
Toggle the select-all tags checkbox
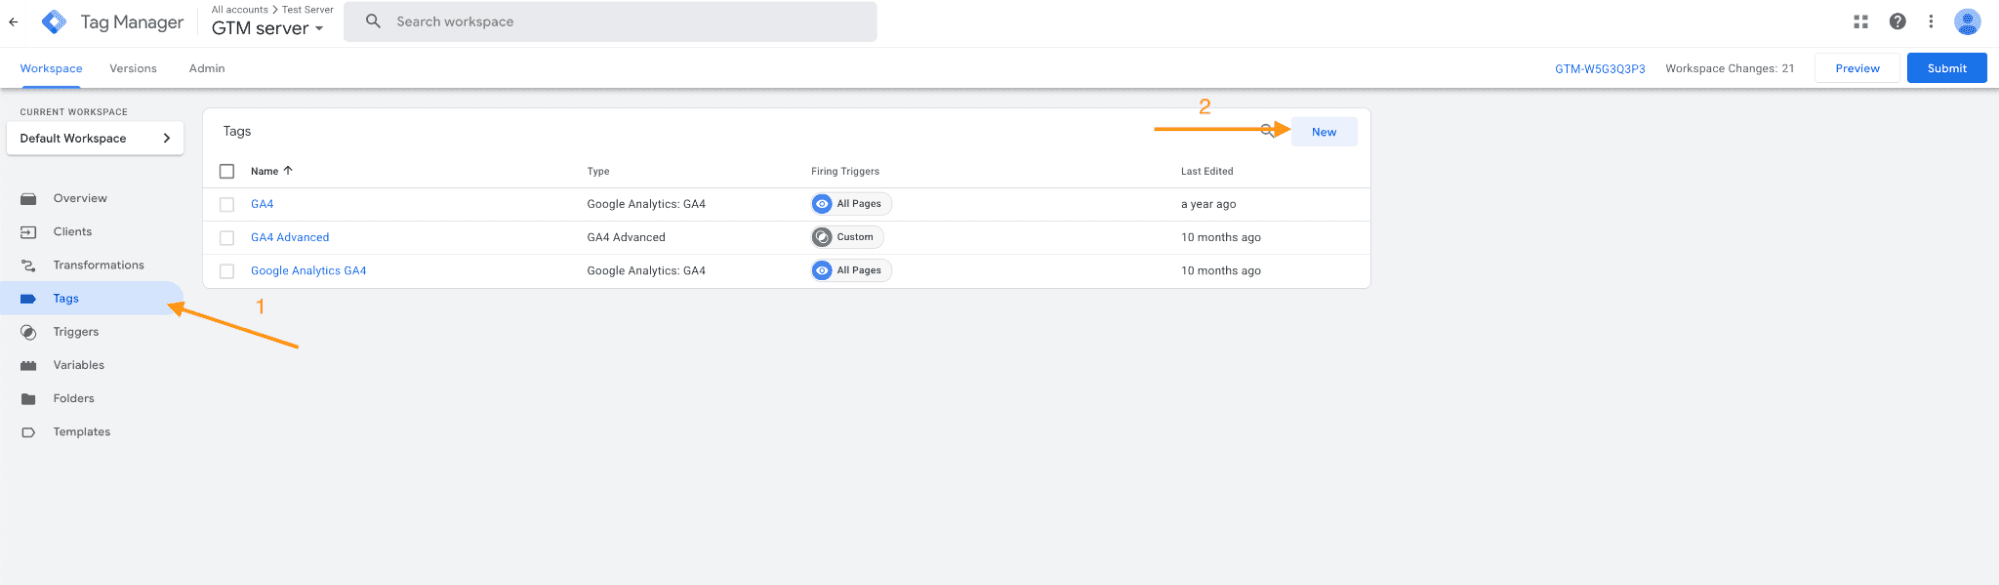pos(227,171)
